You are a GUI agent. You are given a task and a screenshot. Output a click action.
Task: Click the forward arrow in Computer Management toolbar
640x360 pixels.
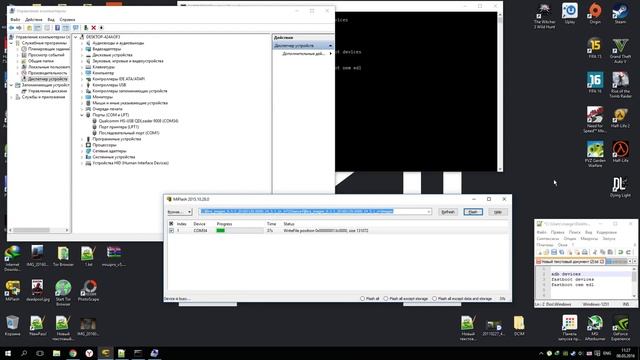19,28
